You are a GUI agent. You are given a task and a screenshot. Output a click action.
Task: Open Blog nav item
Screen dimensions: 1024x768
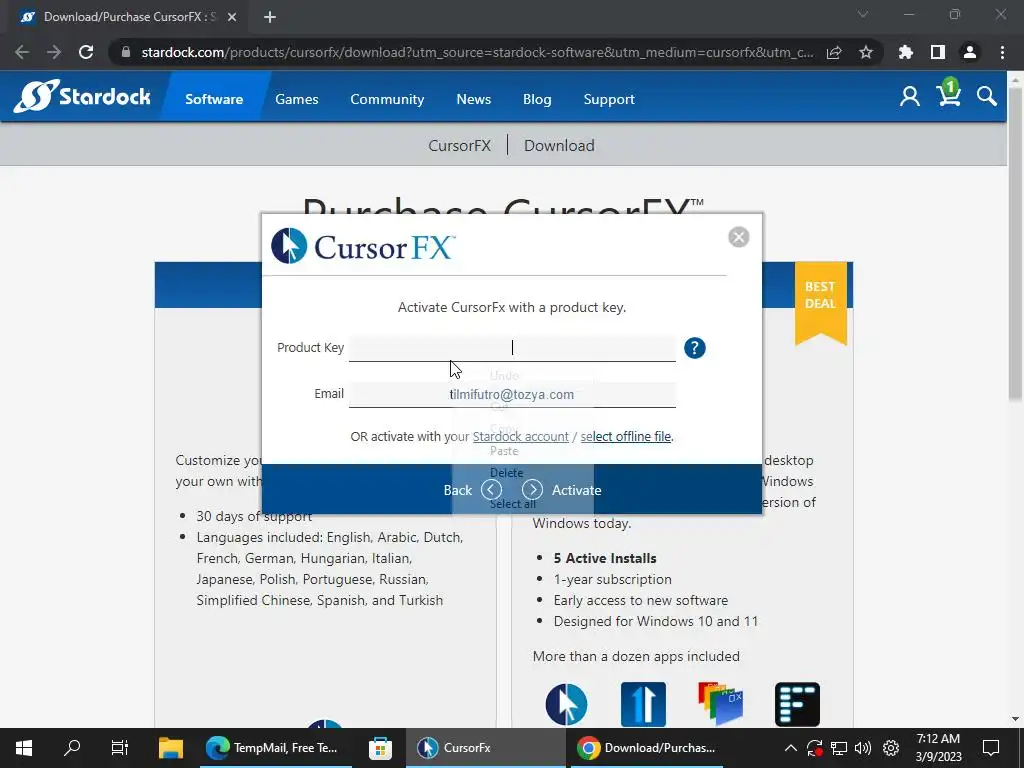(x=537, y=99)
